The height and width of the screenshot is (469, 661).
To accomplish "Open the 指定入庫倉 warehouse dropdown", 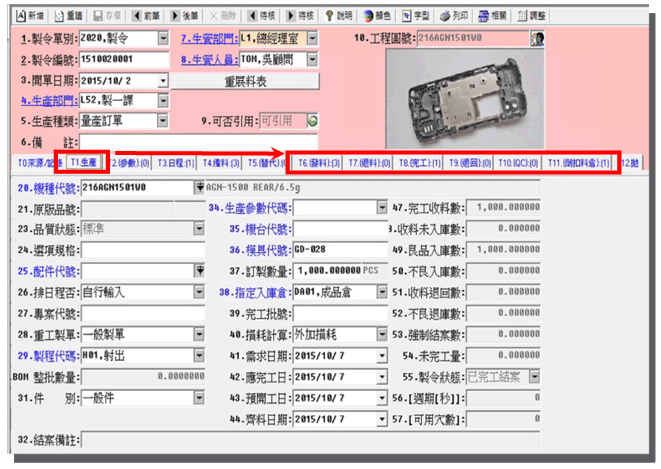I will pos(382,294).
